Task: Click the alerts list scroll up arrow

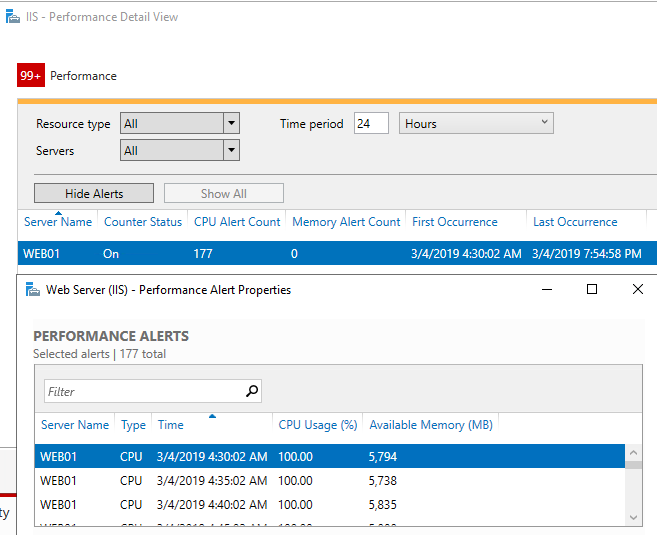Action: [633, 452]
